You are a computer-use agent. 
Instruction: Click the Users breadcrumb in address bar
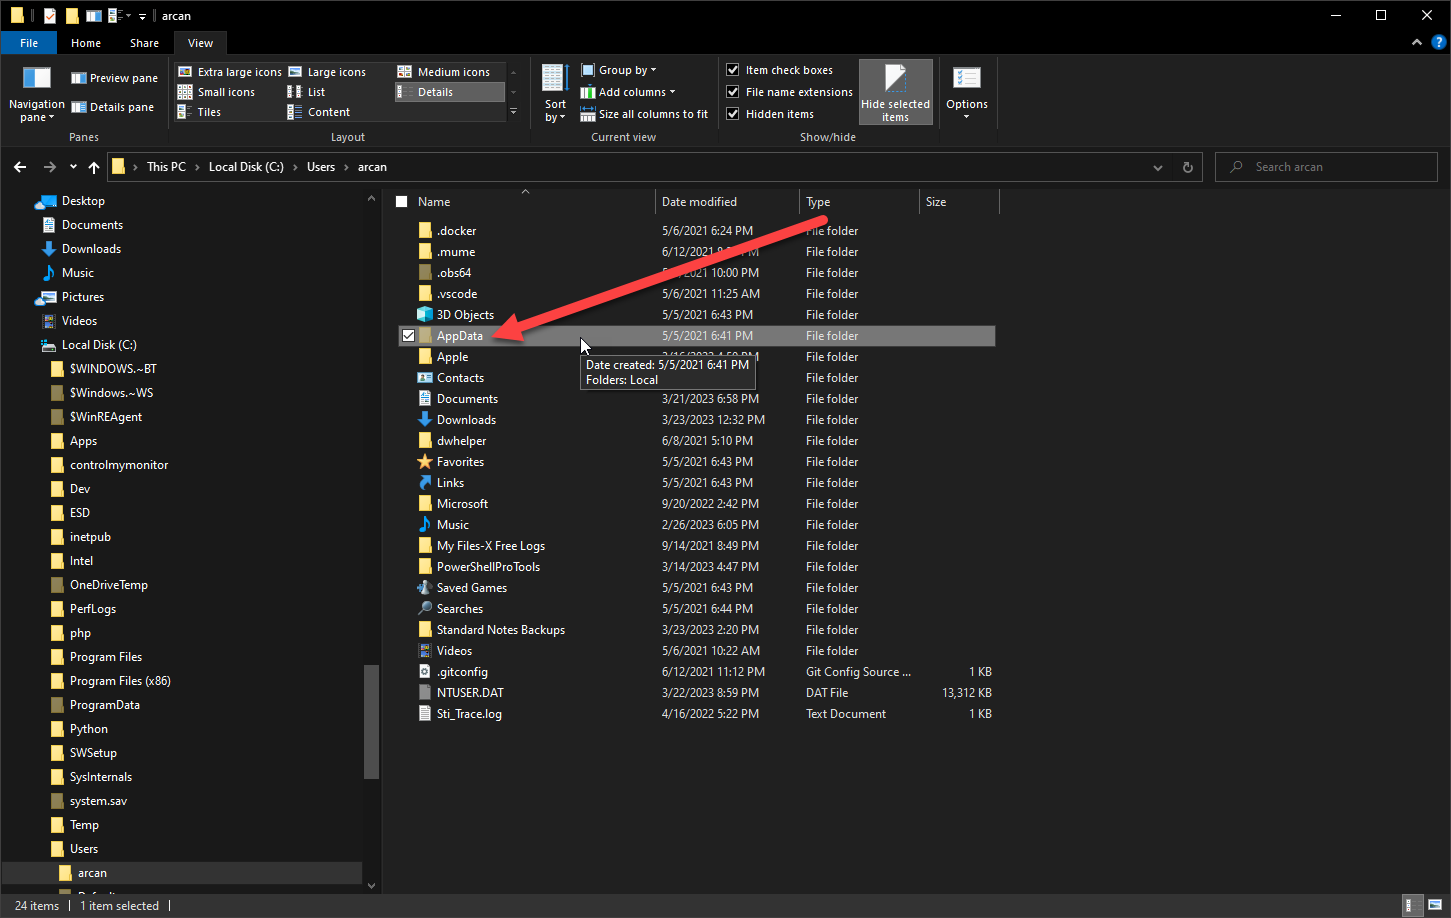click(x=321, y=167)
